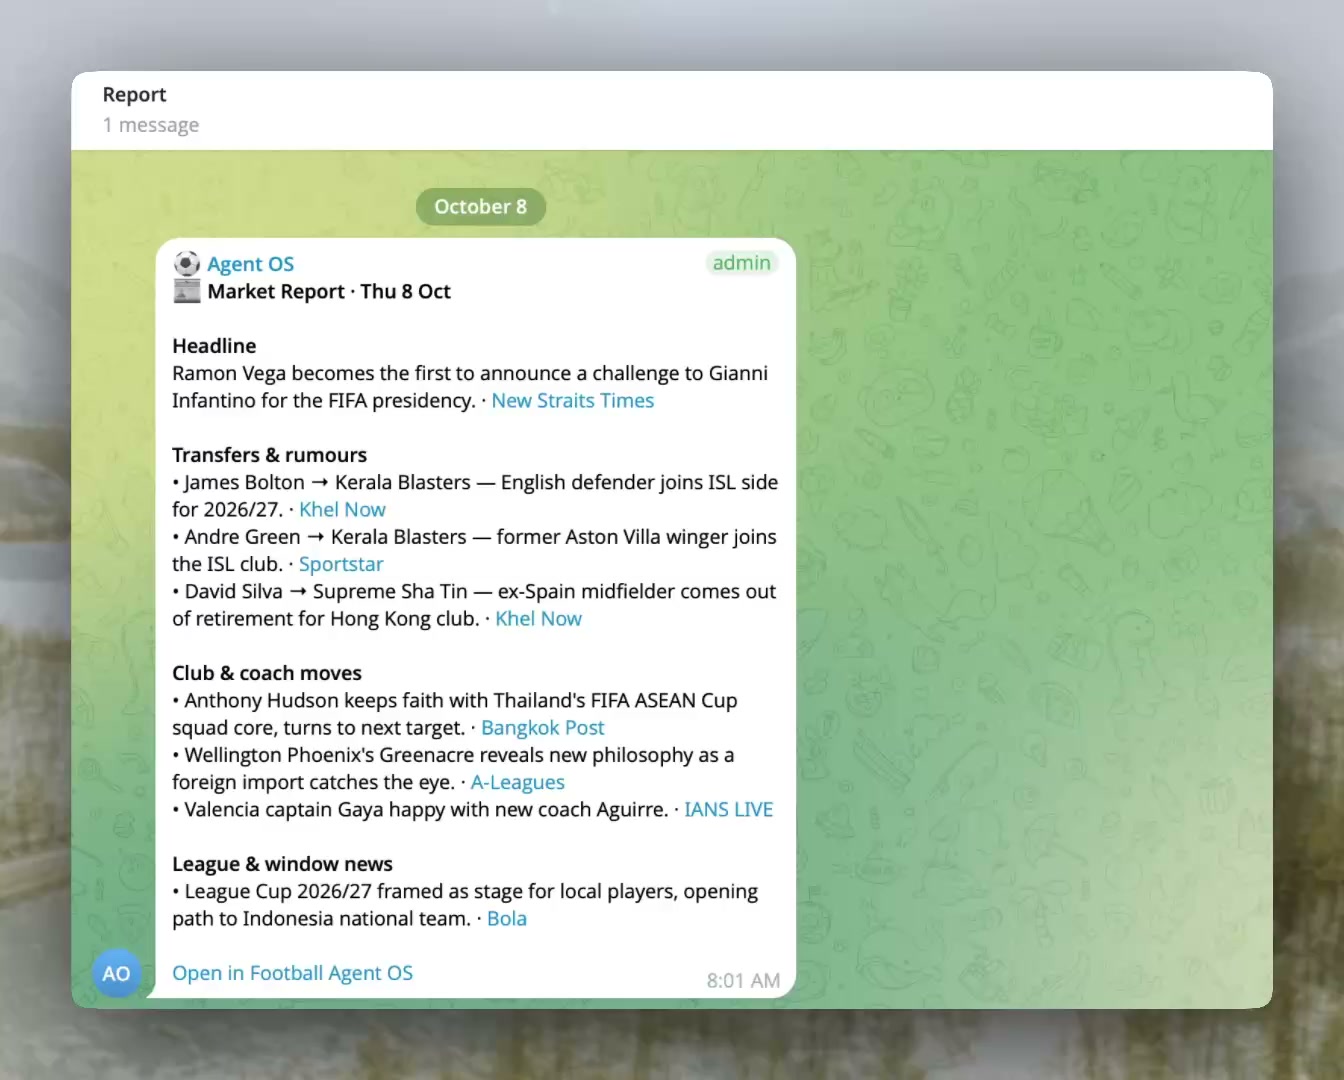Click the Club & coach moves heading
The width and height of the screenshot is (1344, 1080).
click(x=267, y=674)
